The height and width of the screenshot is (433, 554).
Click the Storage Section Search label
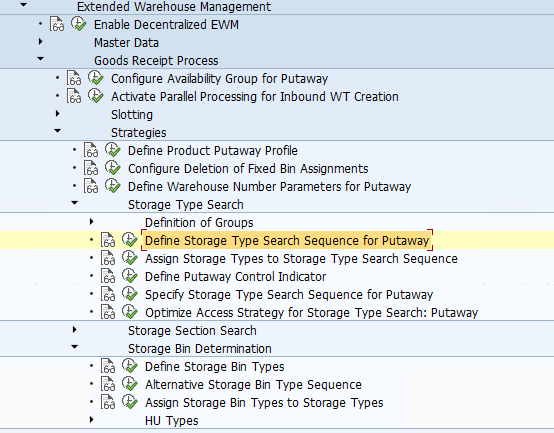click(x=192, y=331)
